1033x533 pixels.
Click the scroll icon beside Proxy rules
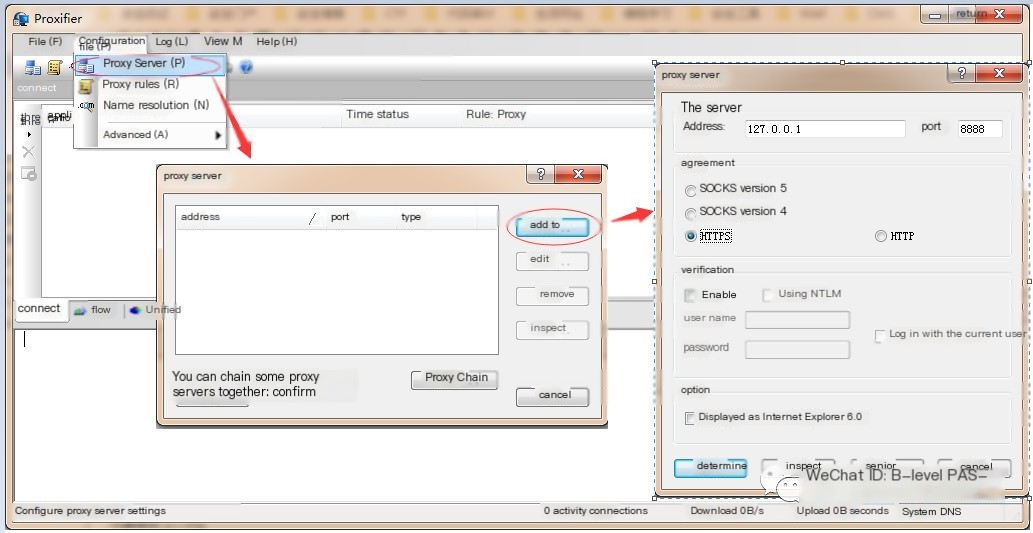pos(85,85)
